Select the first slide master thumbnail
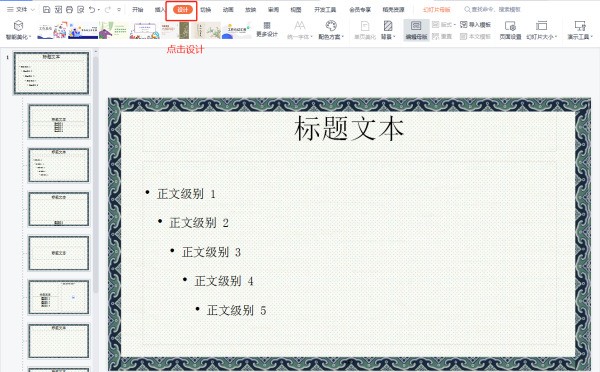Viewport: 600px width, 372px height. point(51,73)
